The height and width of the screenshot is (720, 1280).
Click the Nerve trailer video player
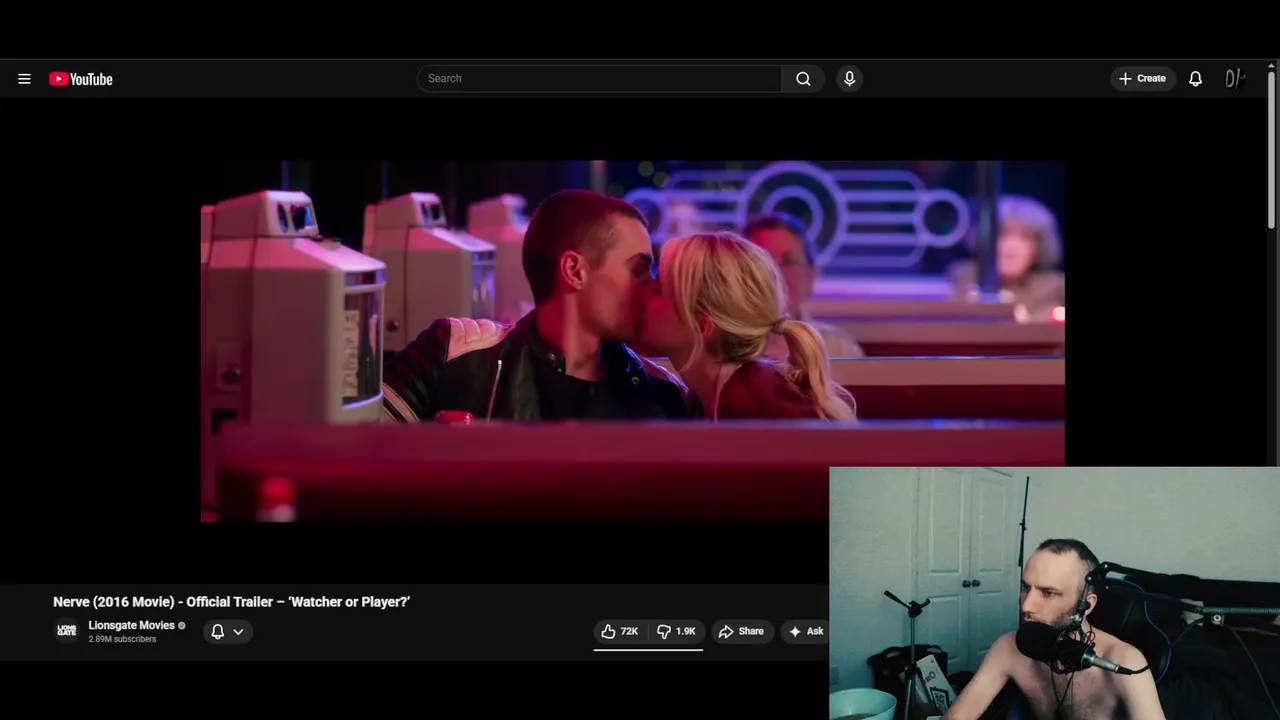pyautogui.click(x=633, y=340)
